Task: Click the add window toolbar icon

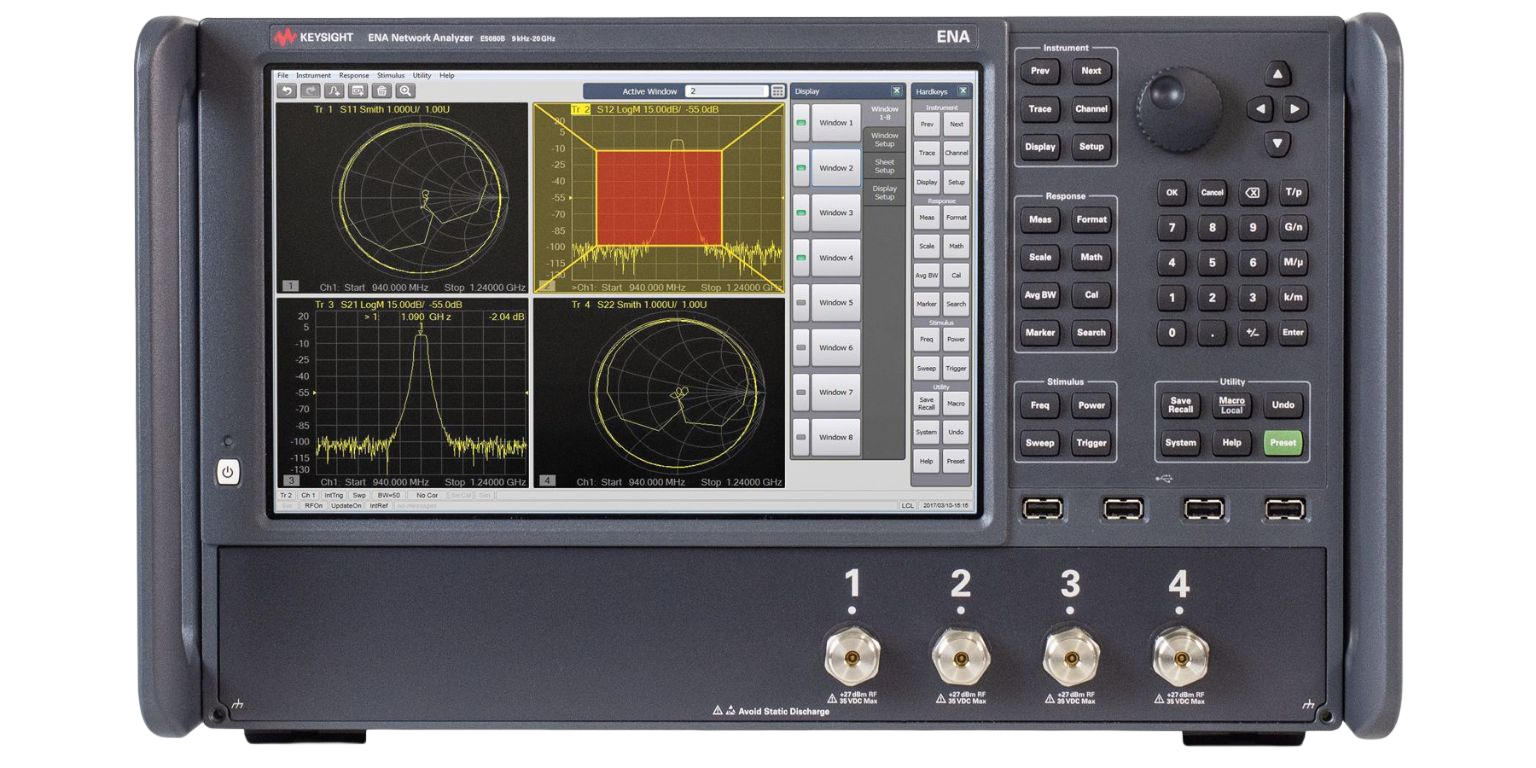Action: [357, 91]
